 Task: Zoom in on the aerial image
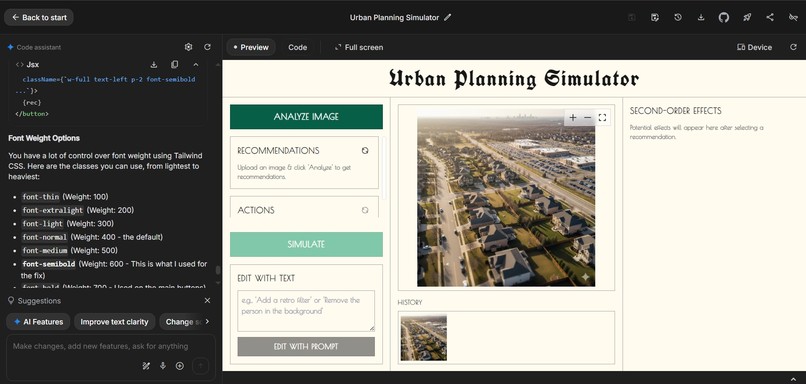coord(573,118)
